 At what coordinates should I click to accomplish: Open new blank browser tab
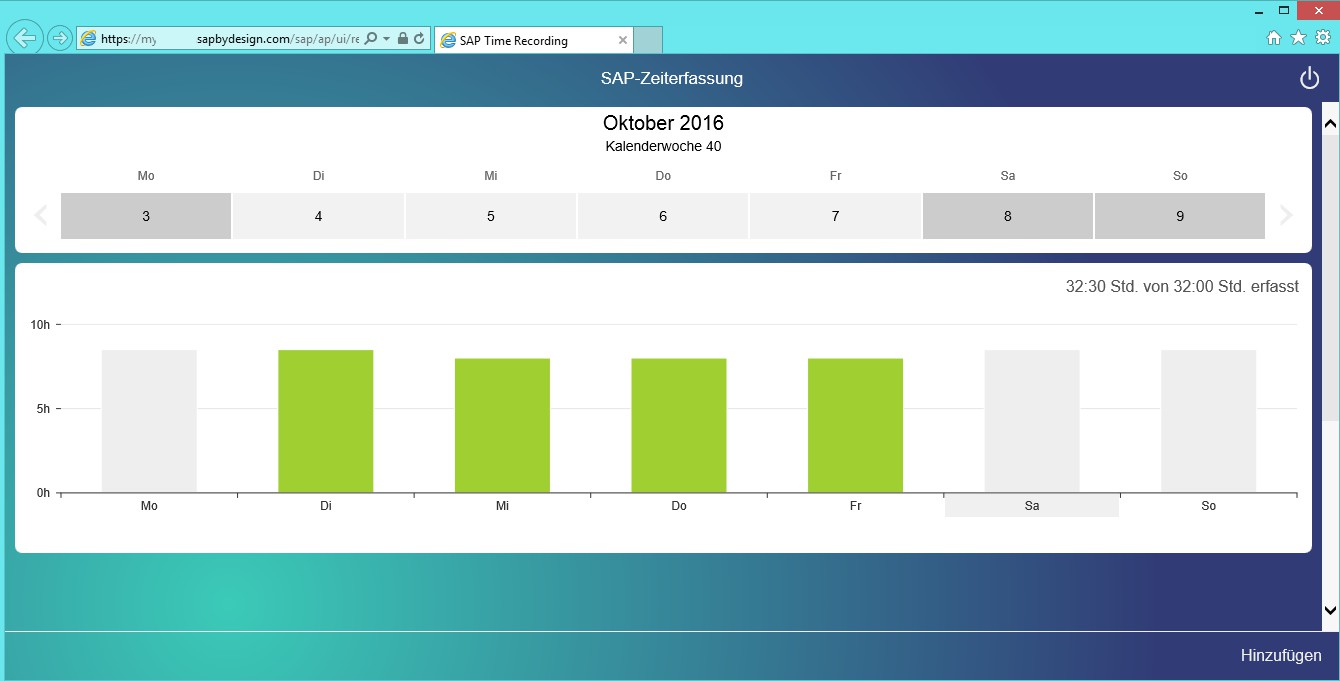(648, 41)
